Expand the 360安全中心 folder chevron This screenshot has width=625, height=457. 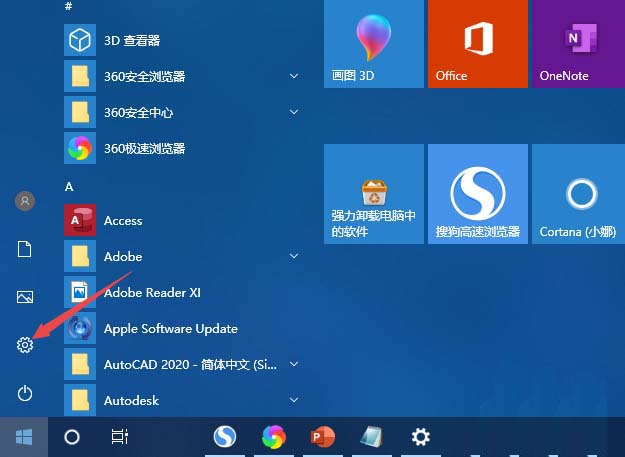[294, 112]
